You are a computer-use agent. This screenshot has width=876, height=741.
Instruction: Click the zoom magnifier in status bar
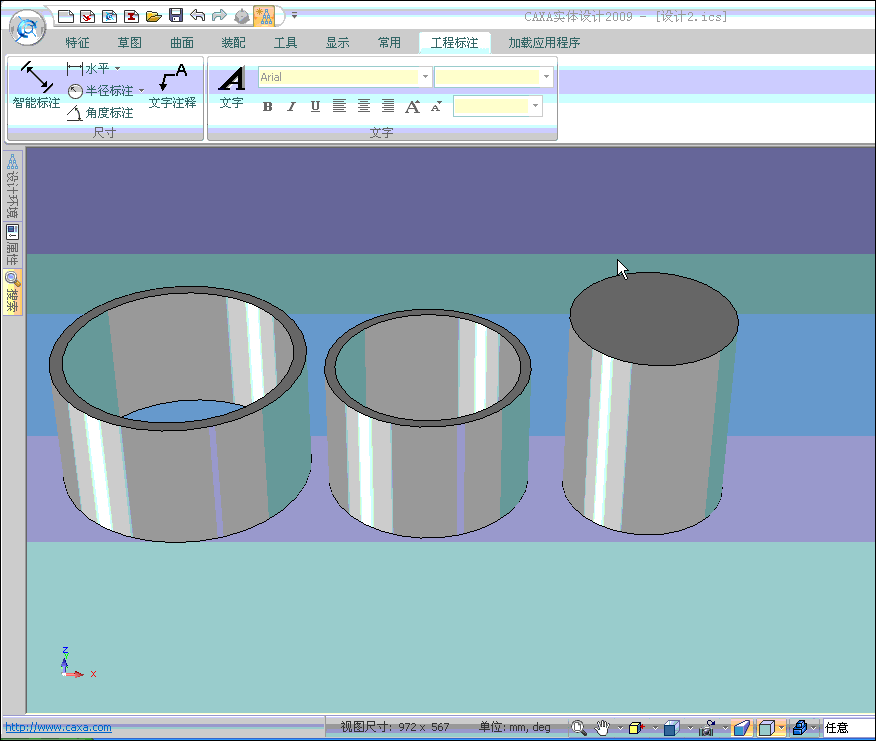click(578, 728)
